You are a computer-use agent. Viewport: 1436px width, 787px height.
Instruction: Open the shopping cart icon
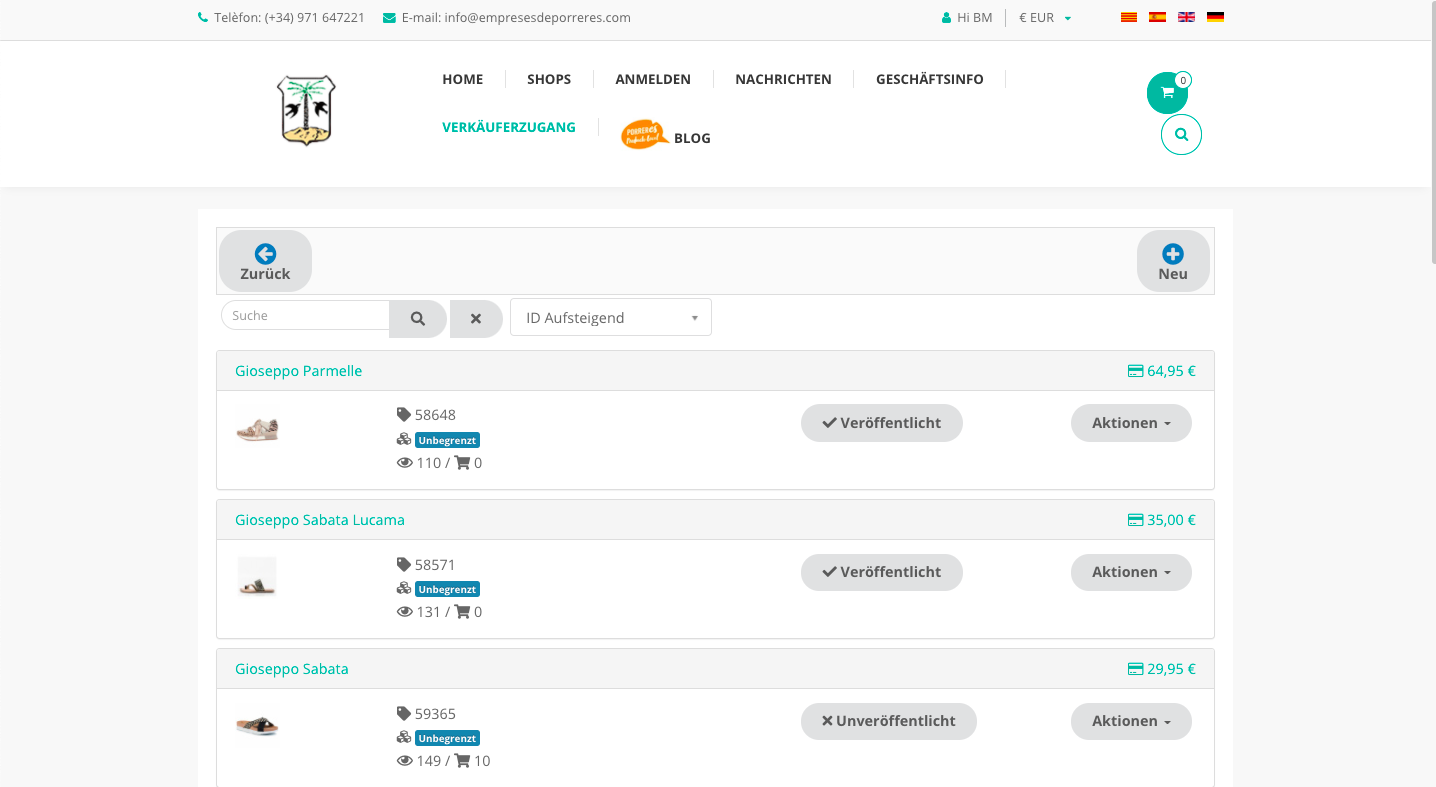pyautogui.click(x=1167, y=93)
